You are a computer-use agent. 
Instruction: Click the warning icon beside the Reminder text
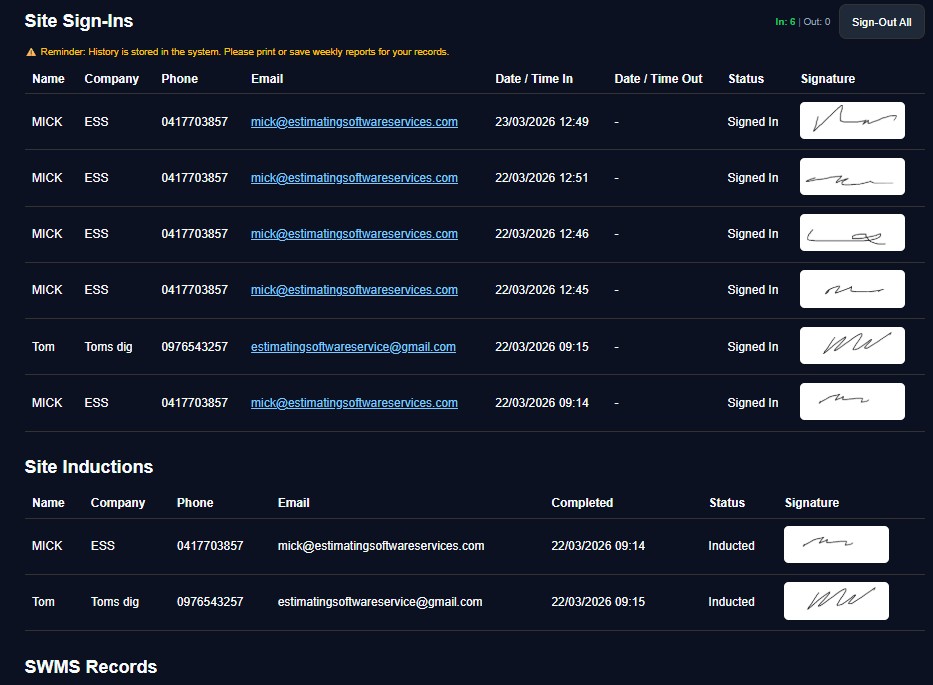tap(31, 52)
